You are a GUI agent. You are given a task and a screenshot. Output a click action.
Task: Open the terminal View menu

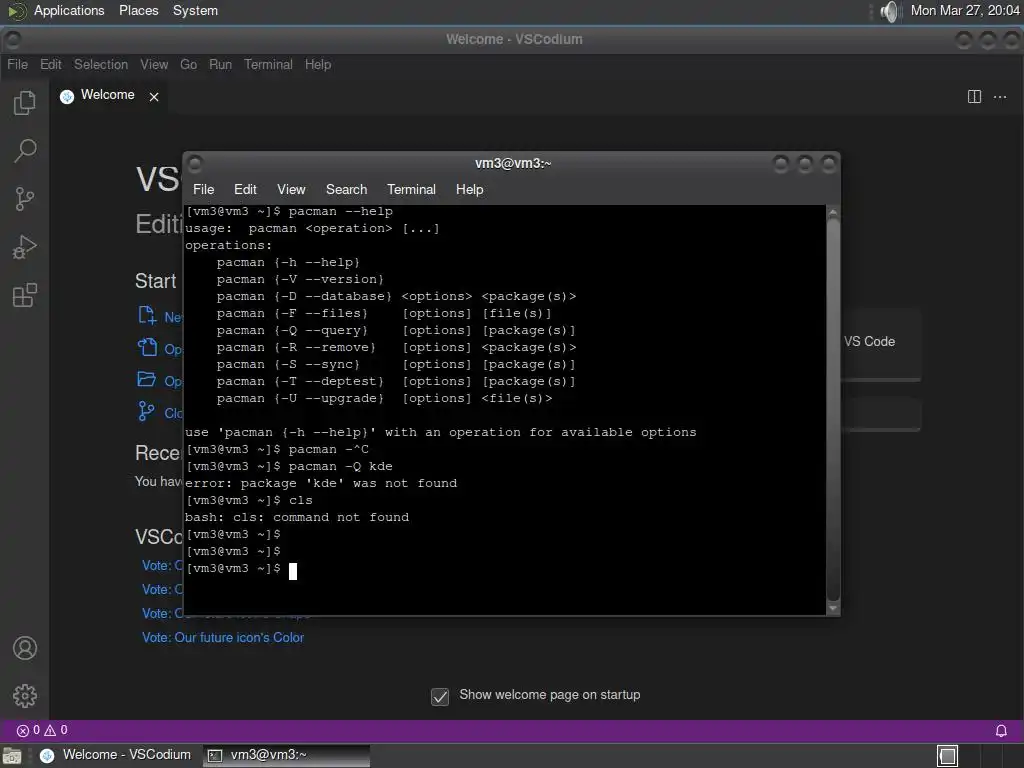(x=291, y=189)
